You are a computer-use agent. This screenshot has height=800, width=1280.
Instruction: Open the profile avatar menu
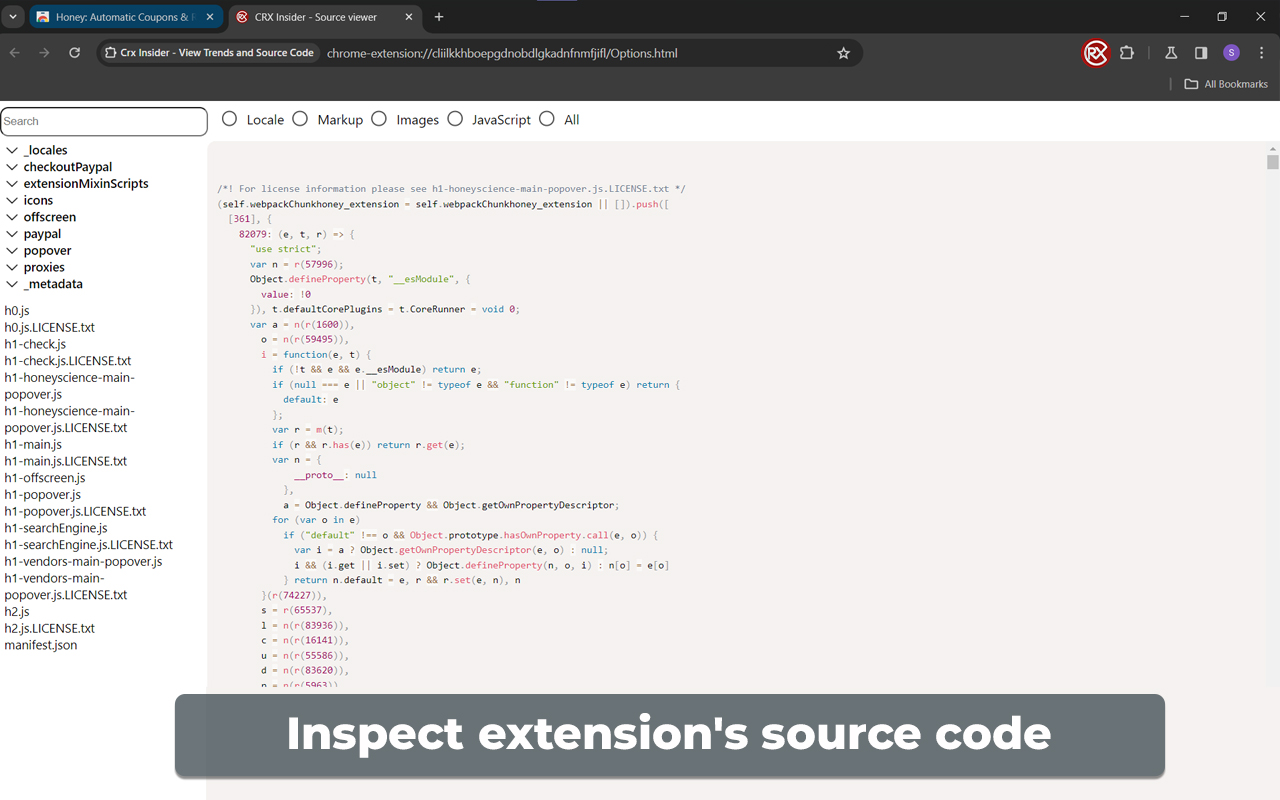pyautogui.click(x=1231, y=53)
